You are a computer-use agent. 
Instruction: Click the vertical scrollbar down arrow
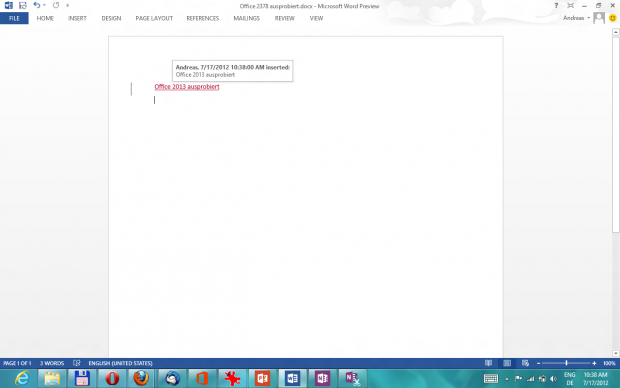pos(616,353)
